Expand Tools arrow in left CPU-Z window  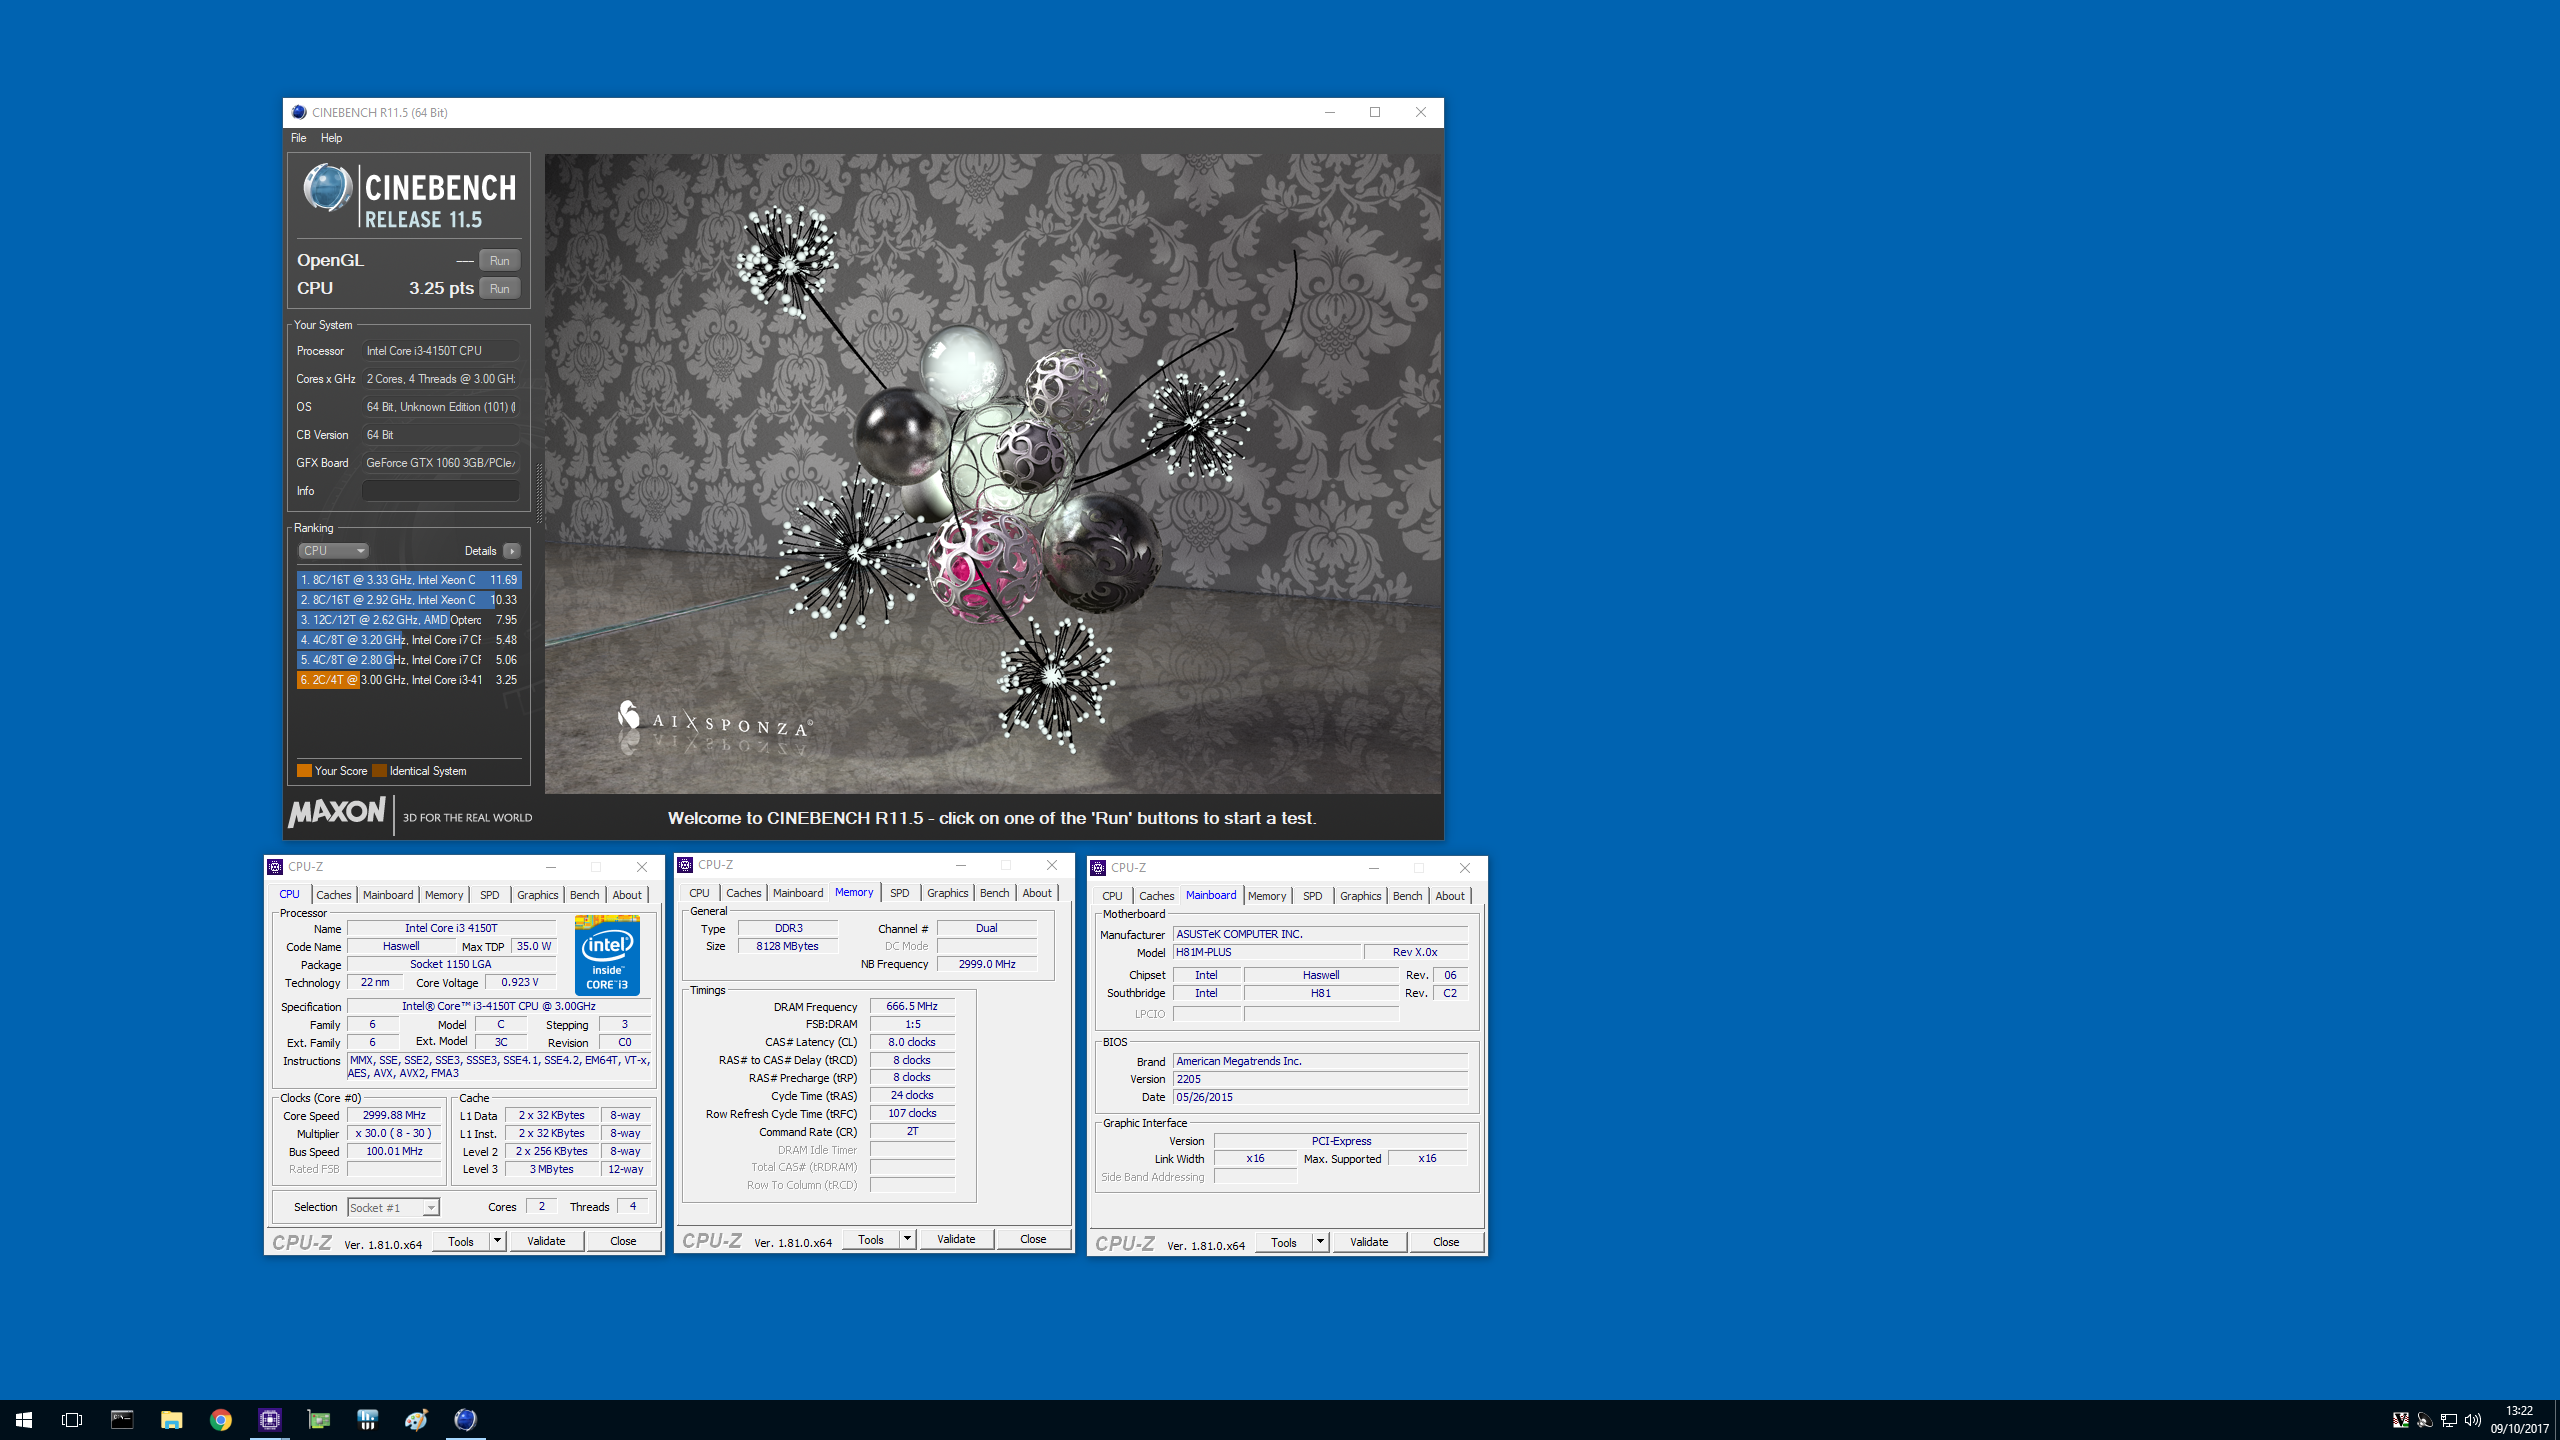click(x=497, y=1241)
